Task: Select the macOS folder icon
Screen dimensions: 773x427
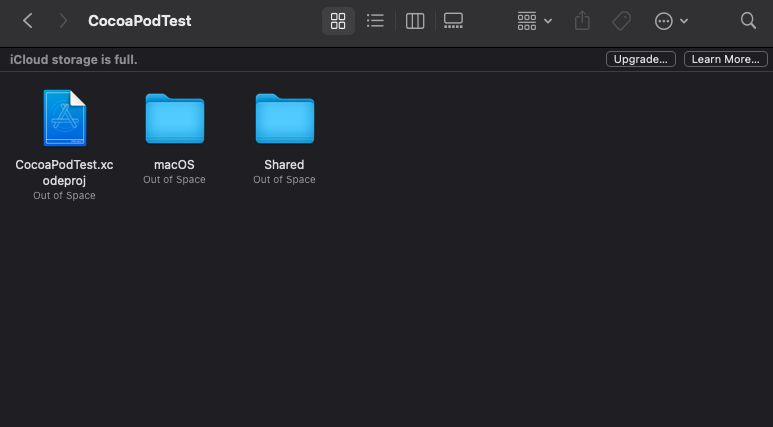Action: (x=175, y=118)
